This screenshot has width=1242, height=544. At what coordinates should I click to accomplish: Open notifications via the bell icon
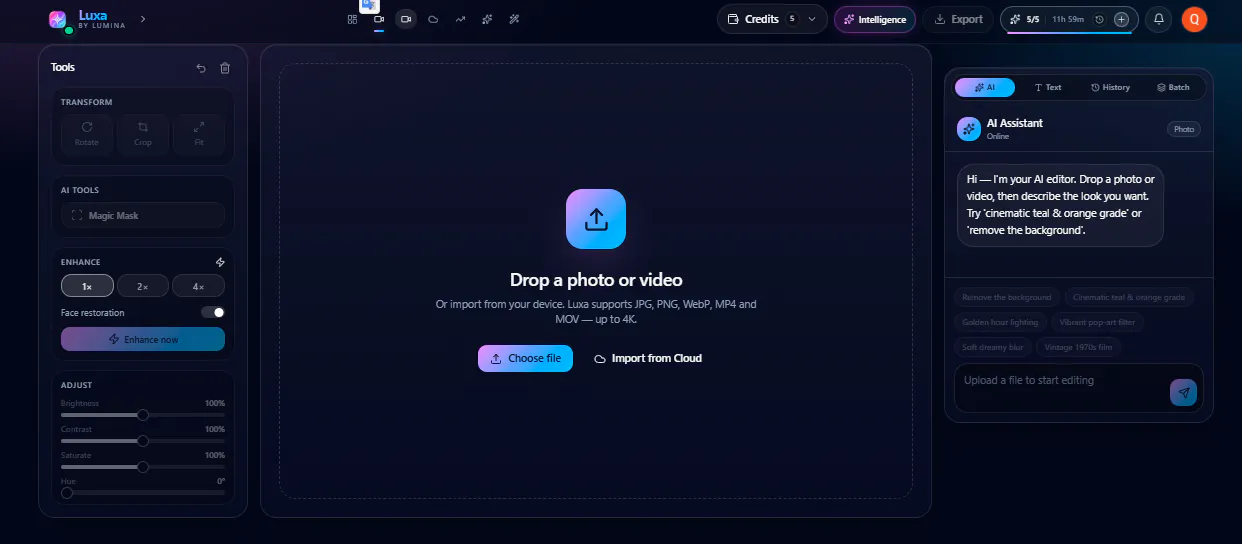1158,19
